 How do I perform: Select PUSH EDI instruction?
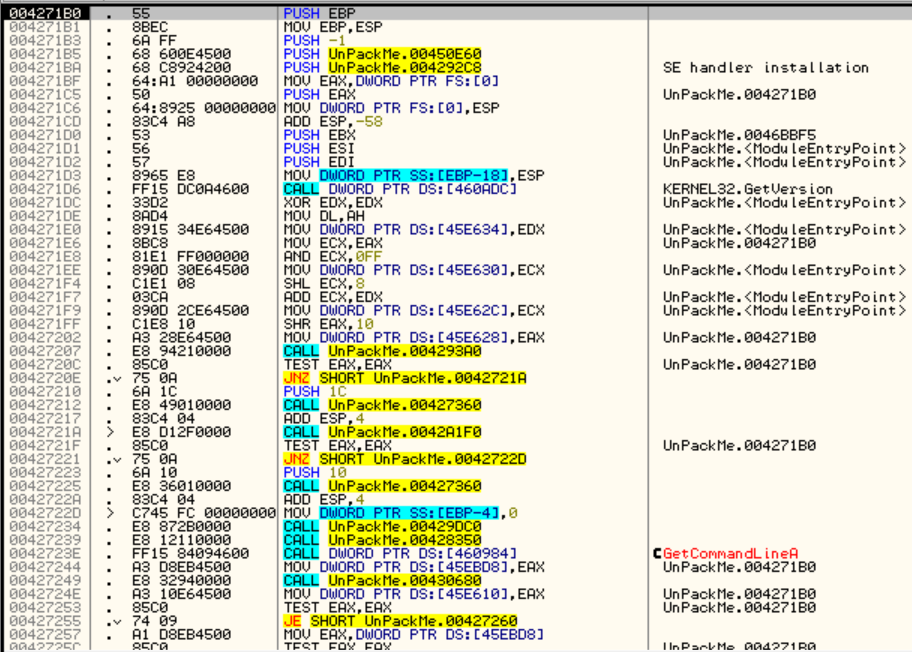click(x=319, y=162)
